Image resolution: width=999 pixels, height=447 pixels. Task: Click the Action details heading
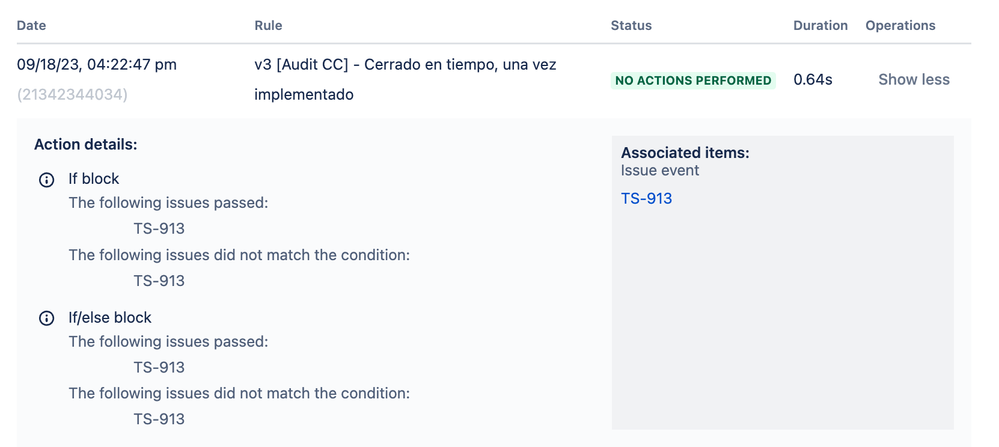coord(85,145)
